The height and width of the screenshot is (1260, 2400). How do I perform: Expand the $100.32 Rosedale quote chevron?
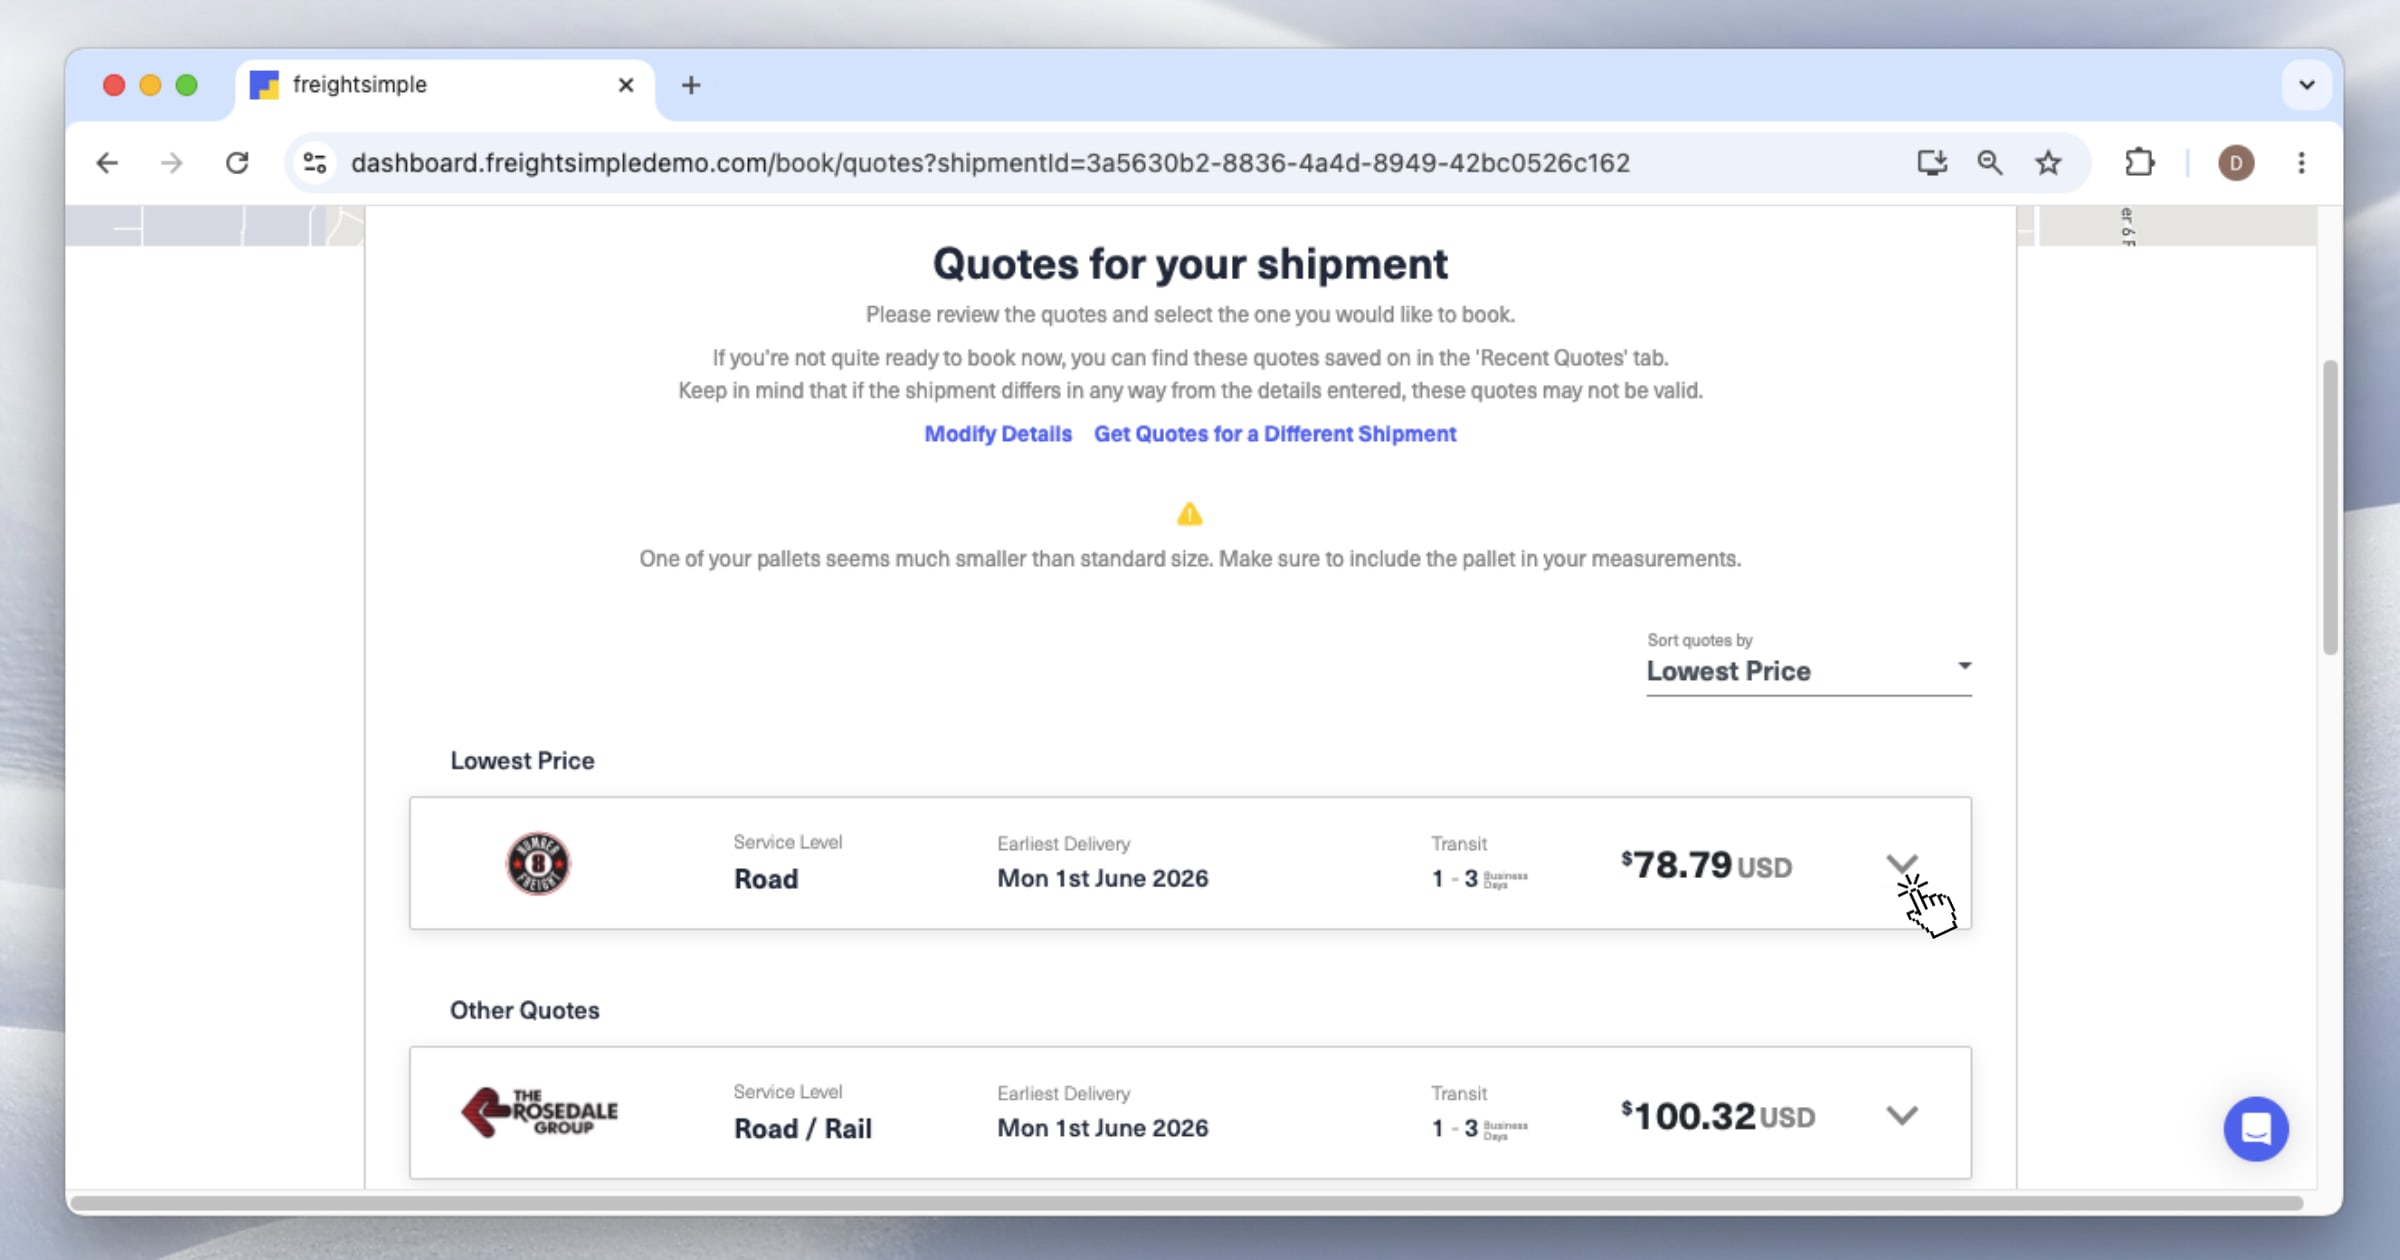point(1902,1114)
